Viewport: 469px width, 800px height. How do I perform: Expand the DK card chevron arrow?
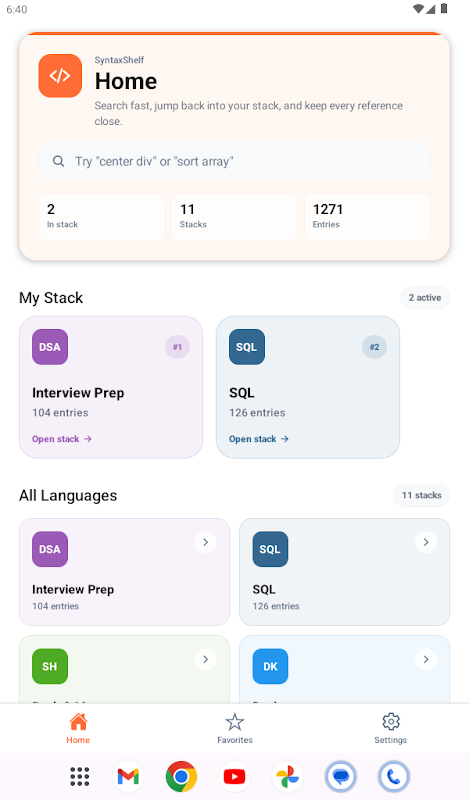[426, 660]
